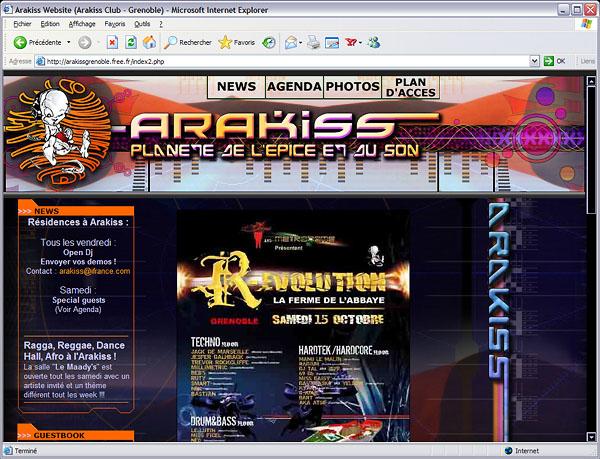This screenshot has height=459, width=600.
Task: Click the 'Envoyer vos demos !' text
Action: coord(78,262)
